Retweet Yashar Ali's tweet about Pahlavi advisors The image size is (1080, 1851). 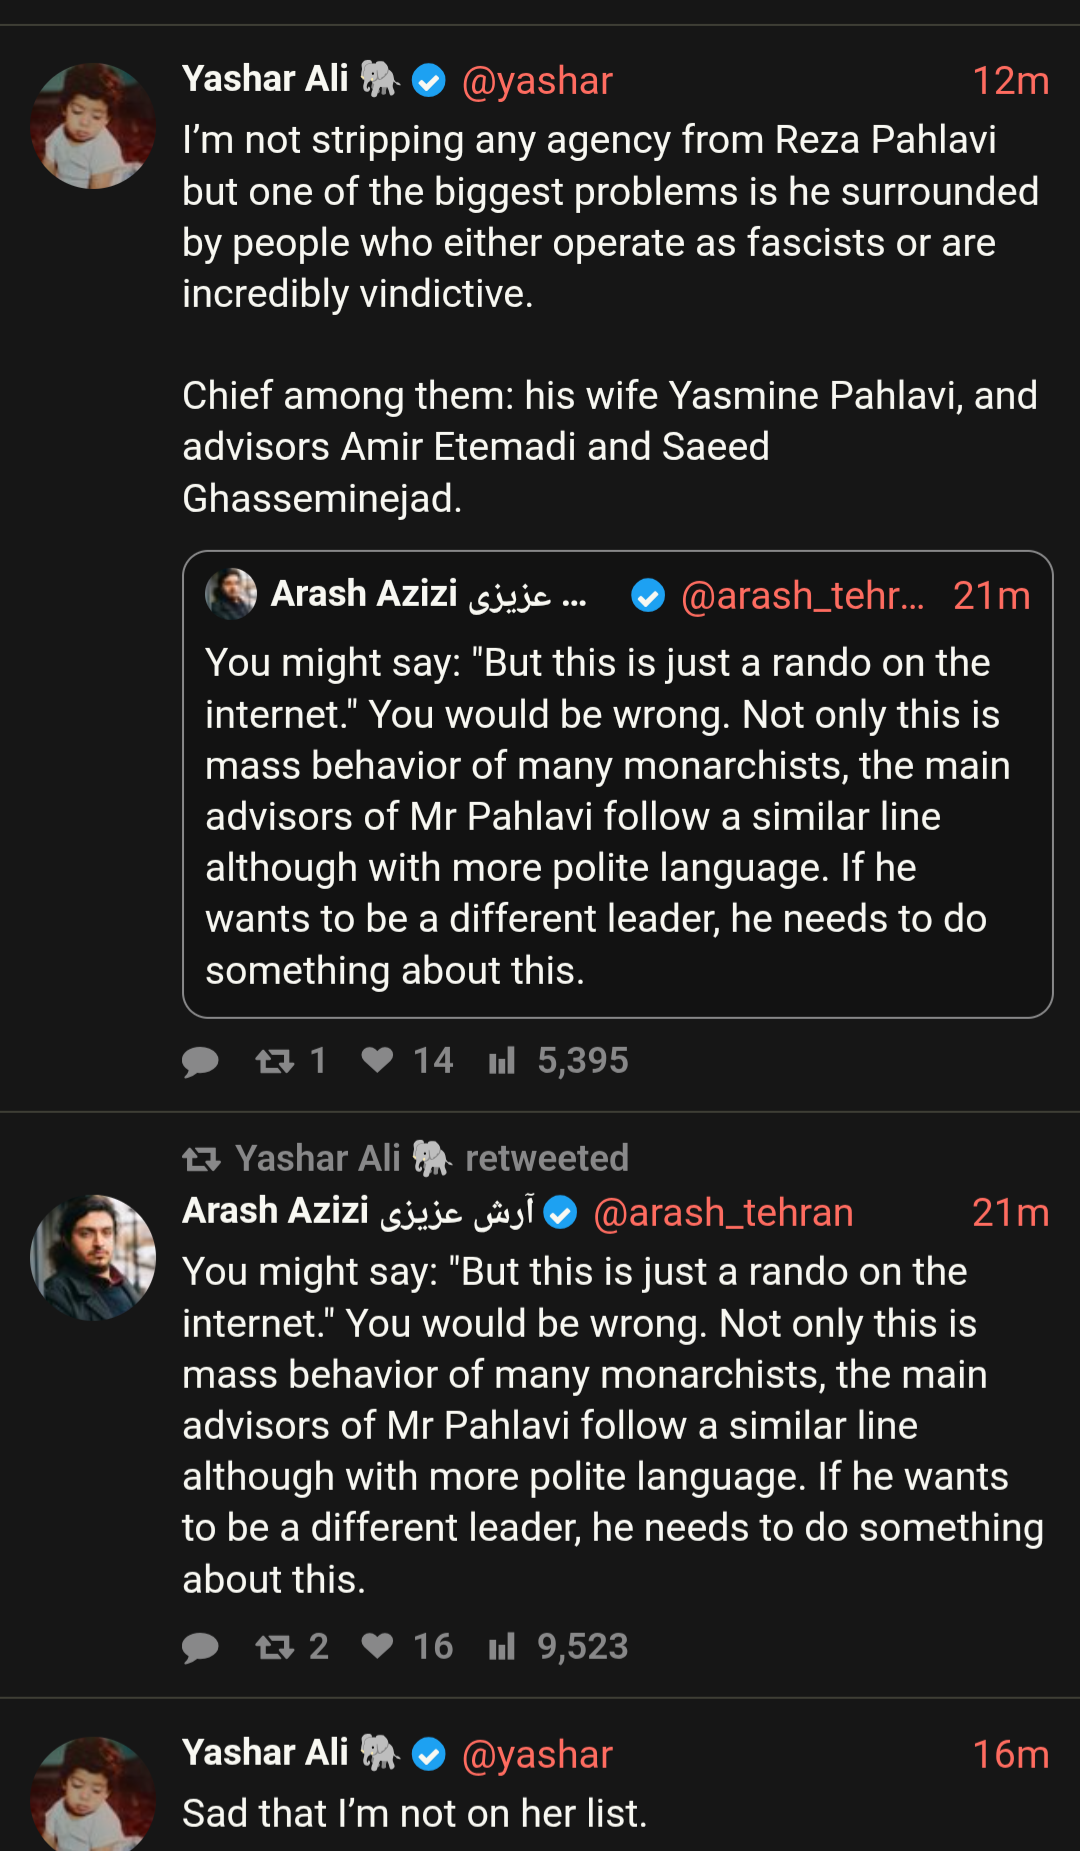coord(275,1061)
